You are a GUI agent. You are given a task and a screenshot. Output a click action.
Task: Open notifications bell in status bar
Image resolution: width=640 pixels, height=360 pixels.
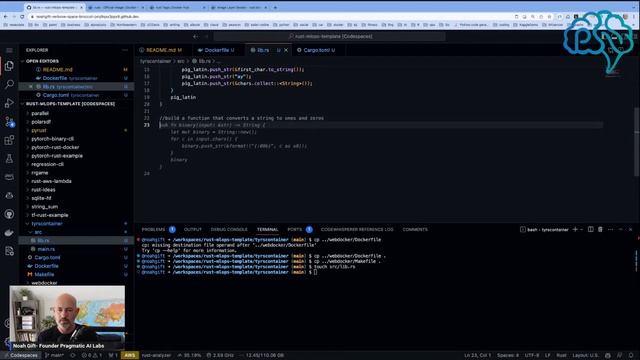(631, 356)
